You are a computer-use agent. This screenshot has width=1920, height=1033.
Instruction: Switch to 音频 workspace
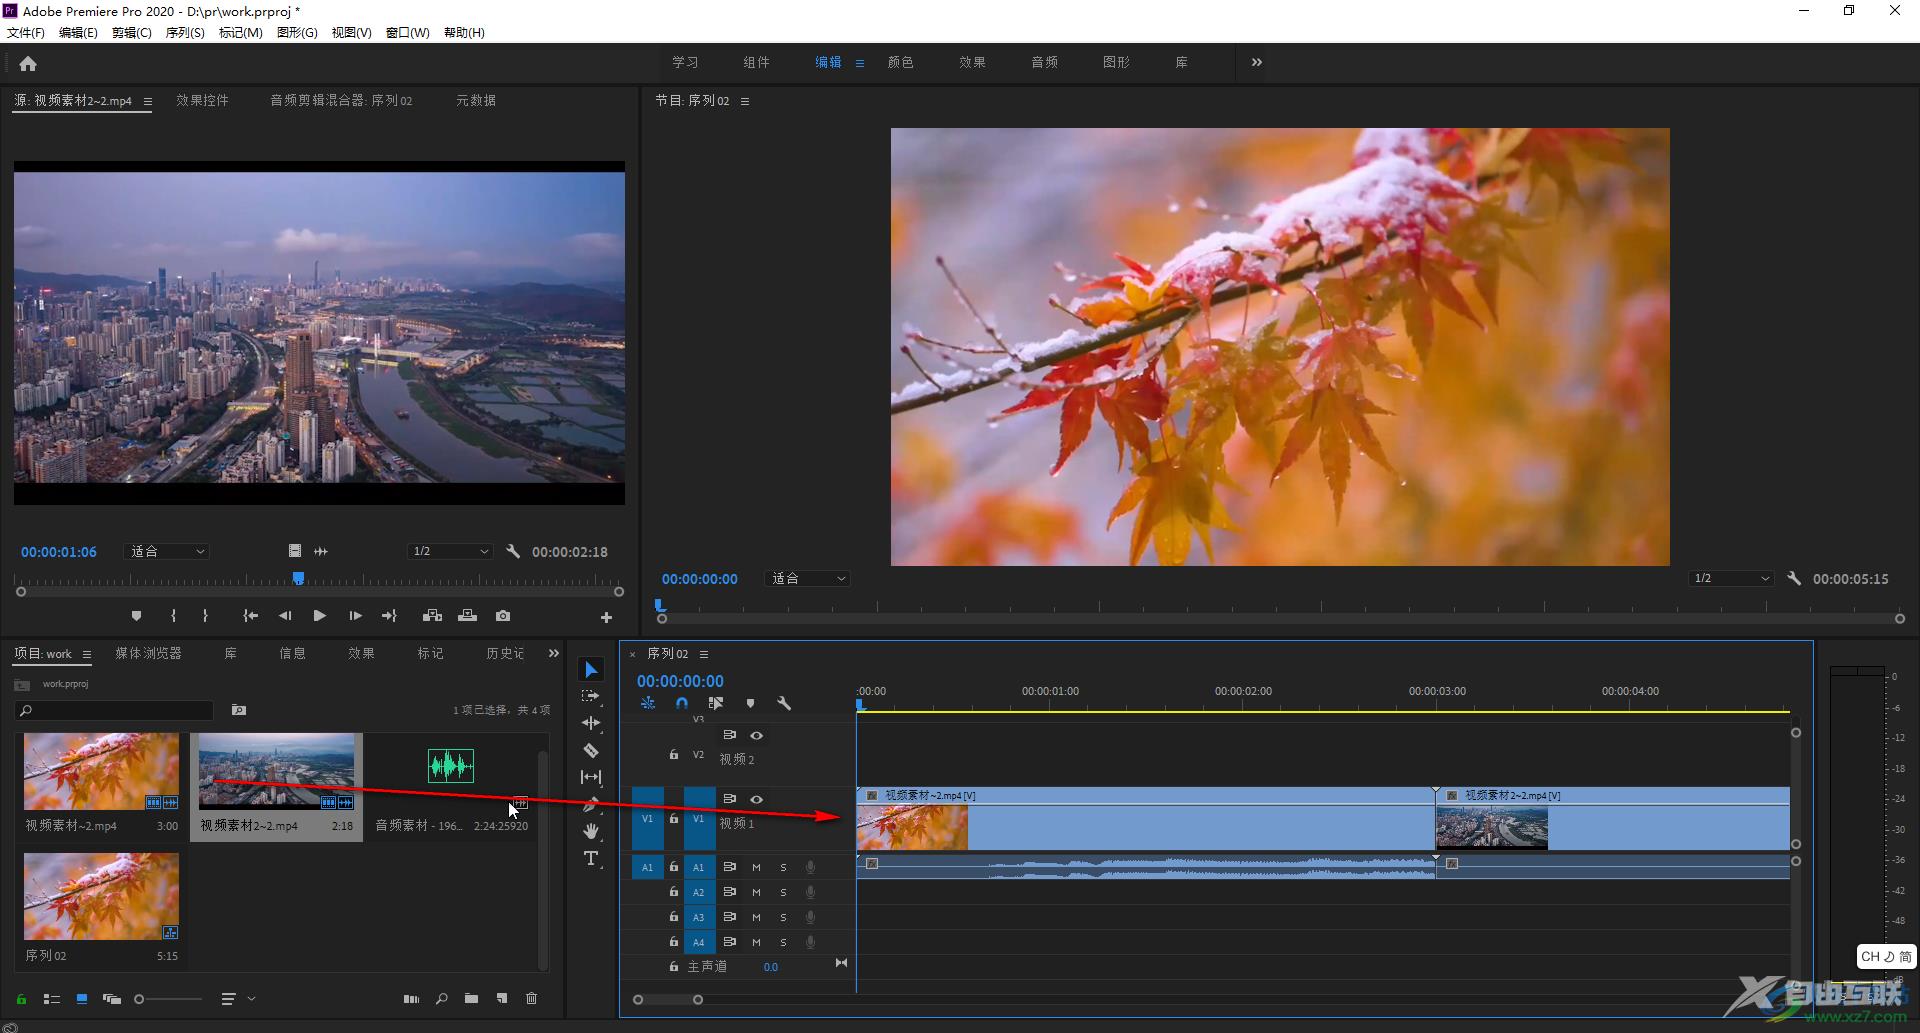point(1044,62)
